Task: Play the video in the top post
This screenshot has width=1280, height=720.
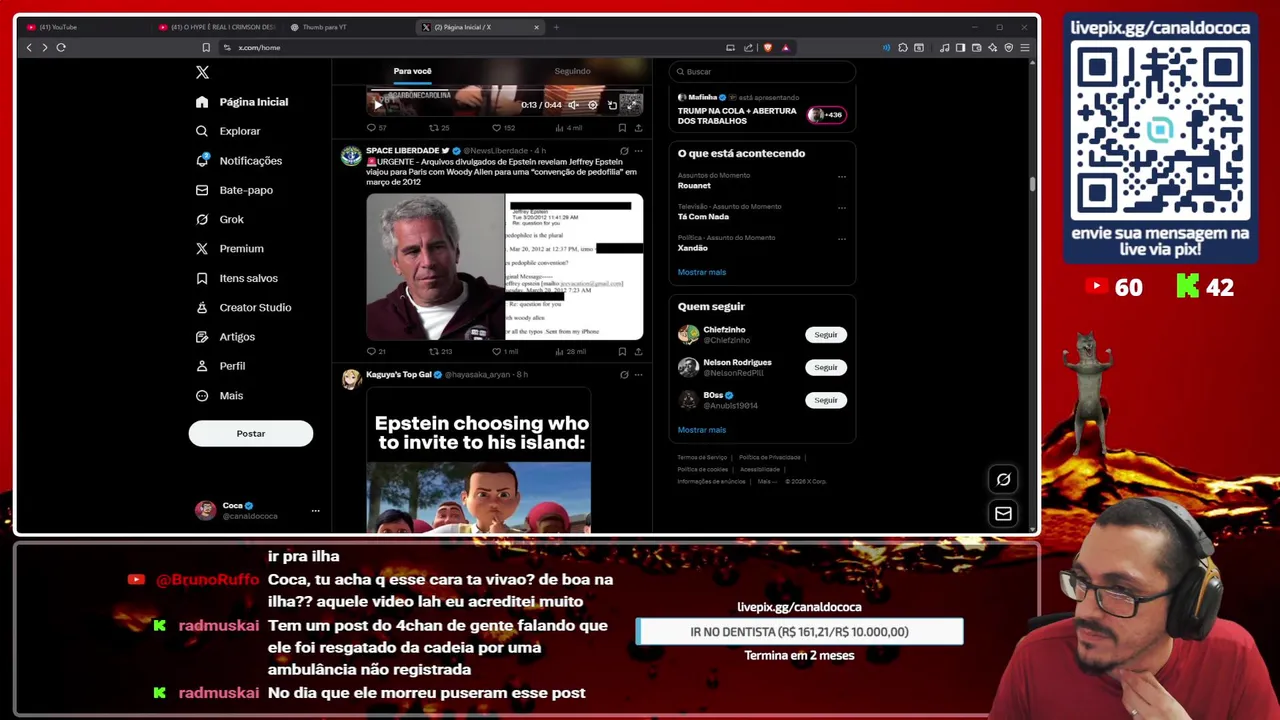Action: click(378, 104)
